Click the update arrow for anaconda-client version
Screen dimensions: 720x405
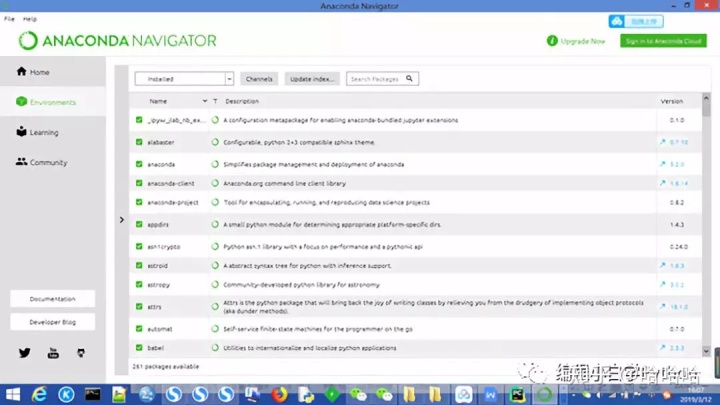coord(663,183)
